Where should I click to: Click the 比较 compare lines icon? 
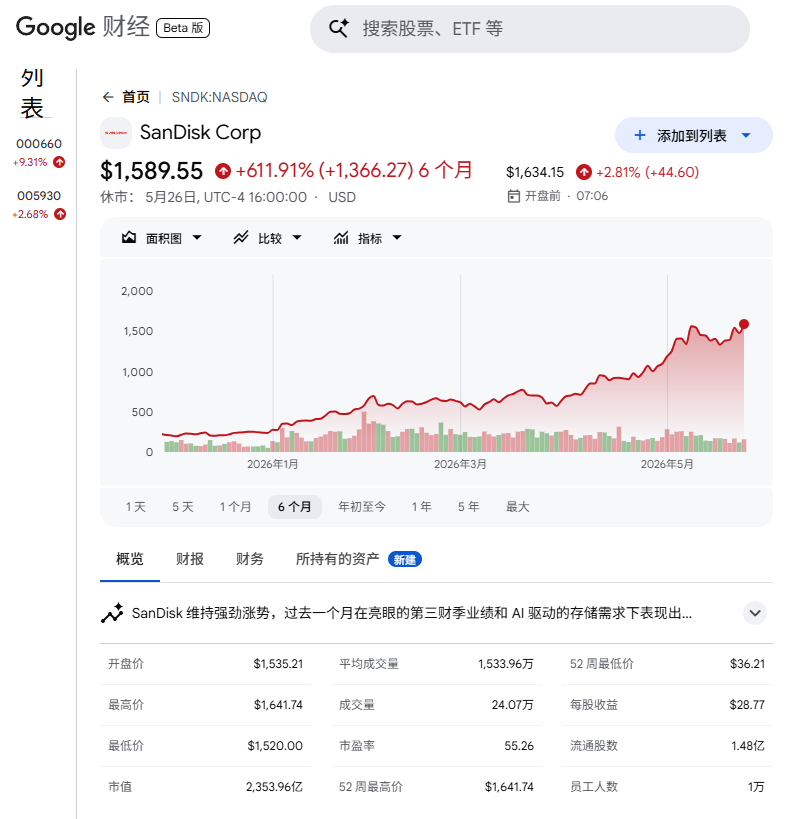(x=241, y=238)
